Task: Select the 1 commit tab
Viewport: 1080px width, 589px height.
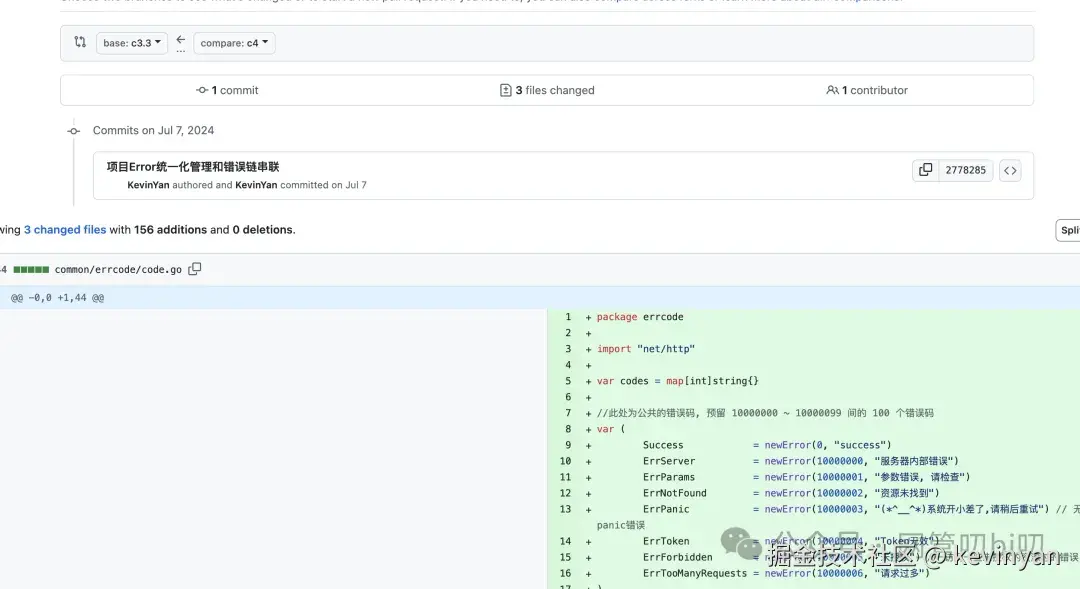Action: (x=227, y=90)
